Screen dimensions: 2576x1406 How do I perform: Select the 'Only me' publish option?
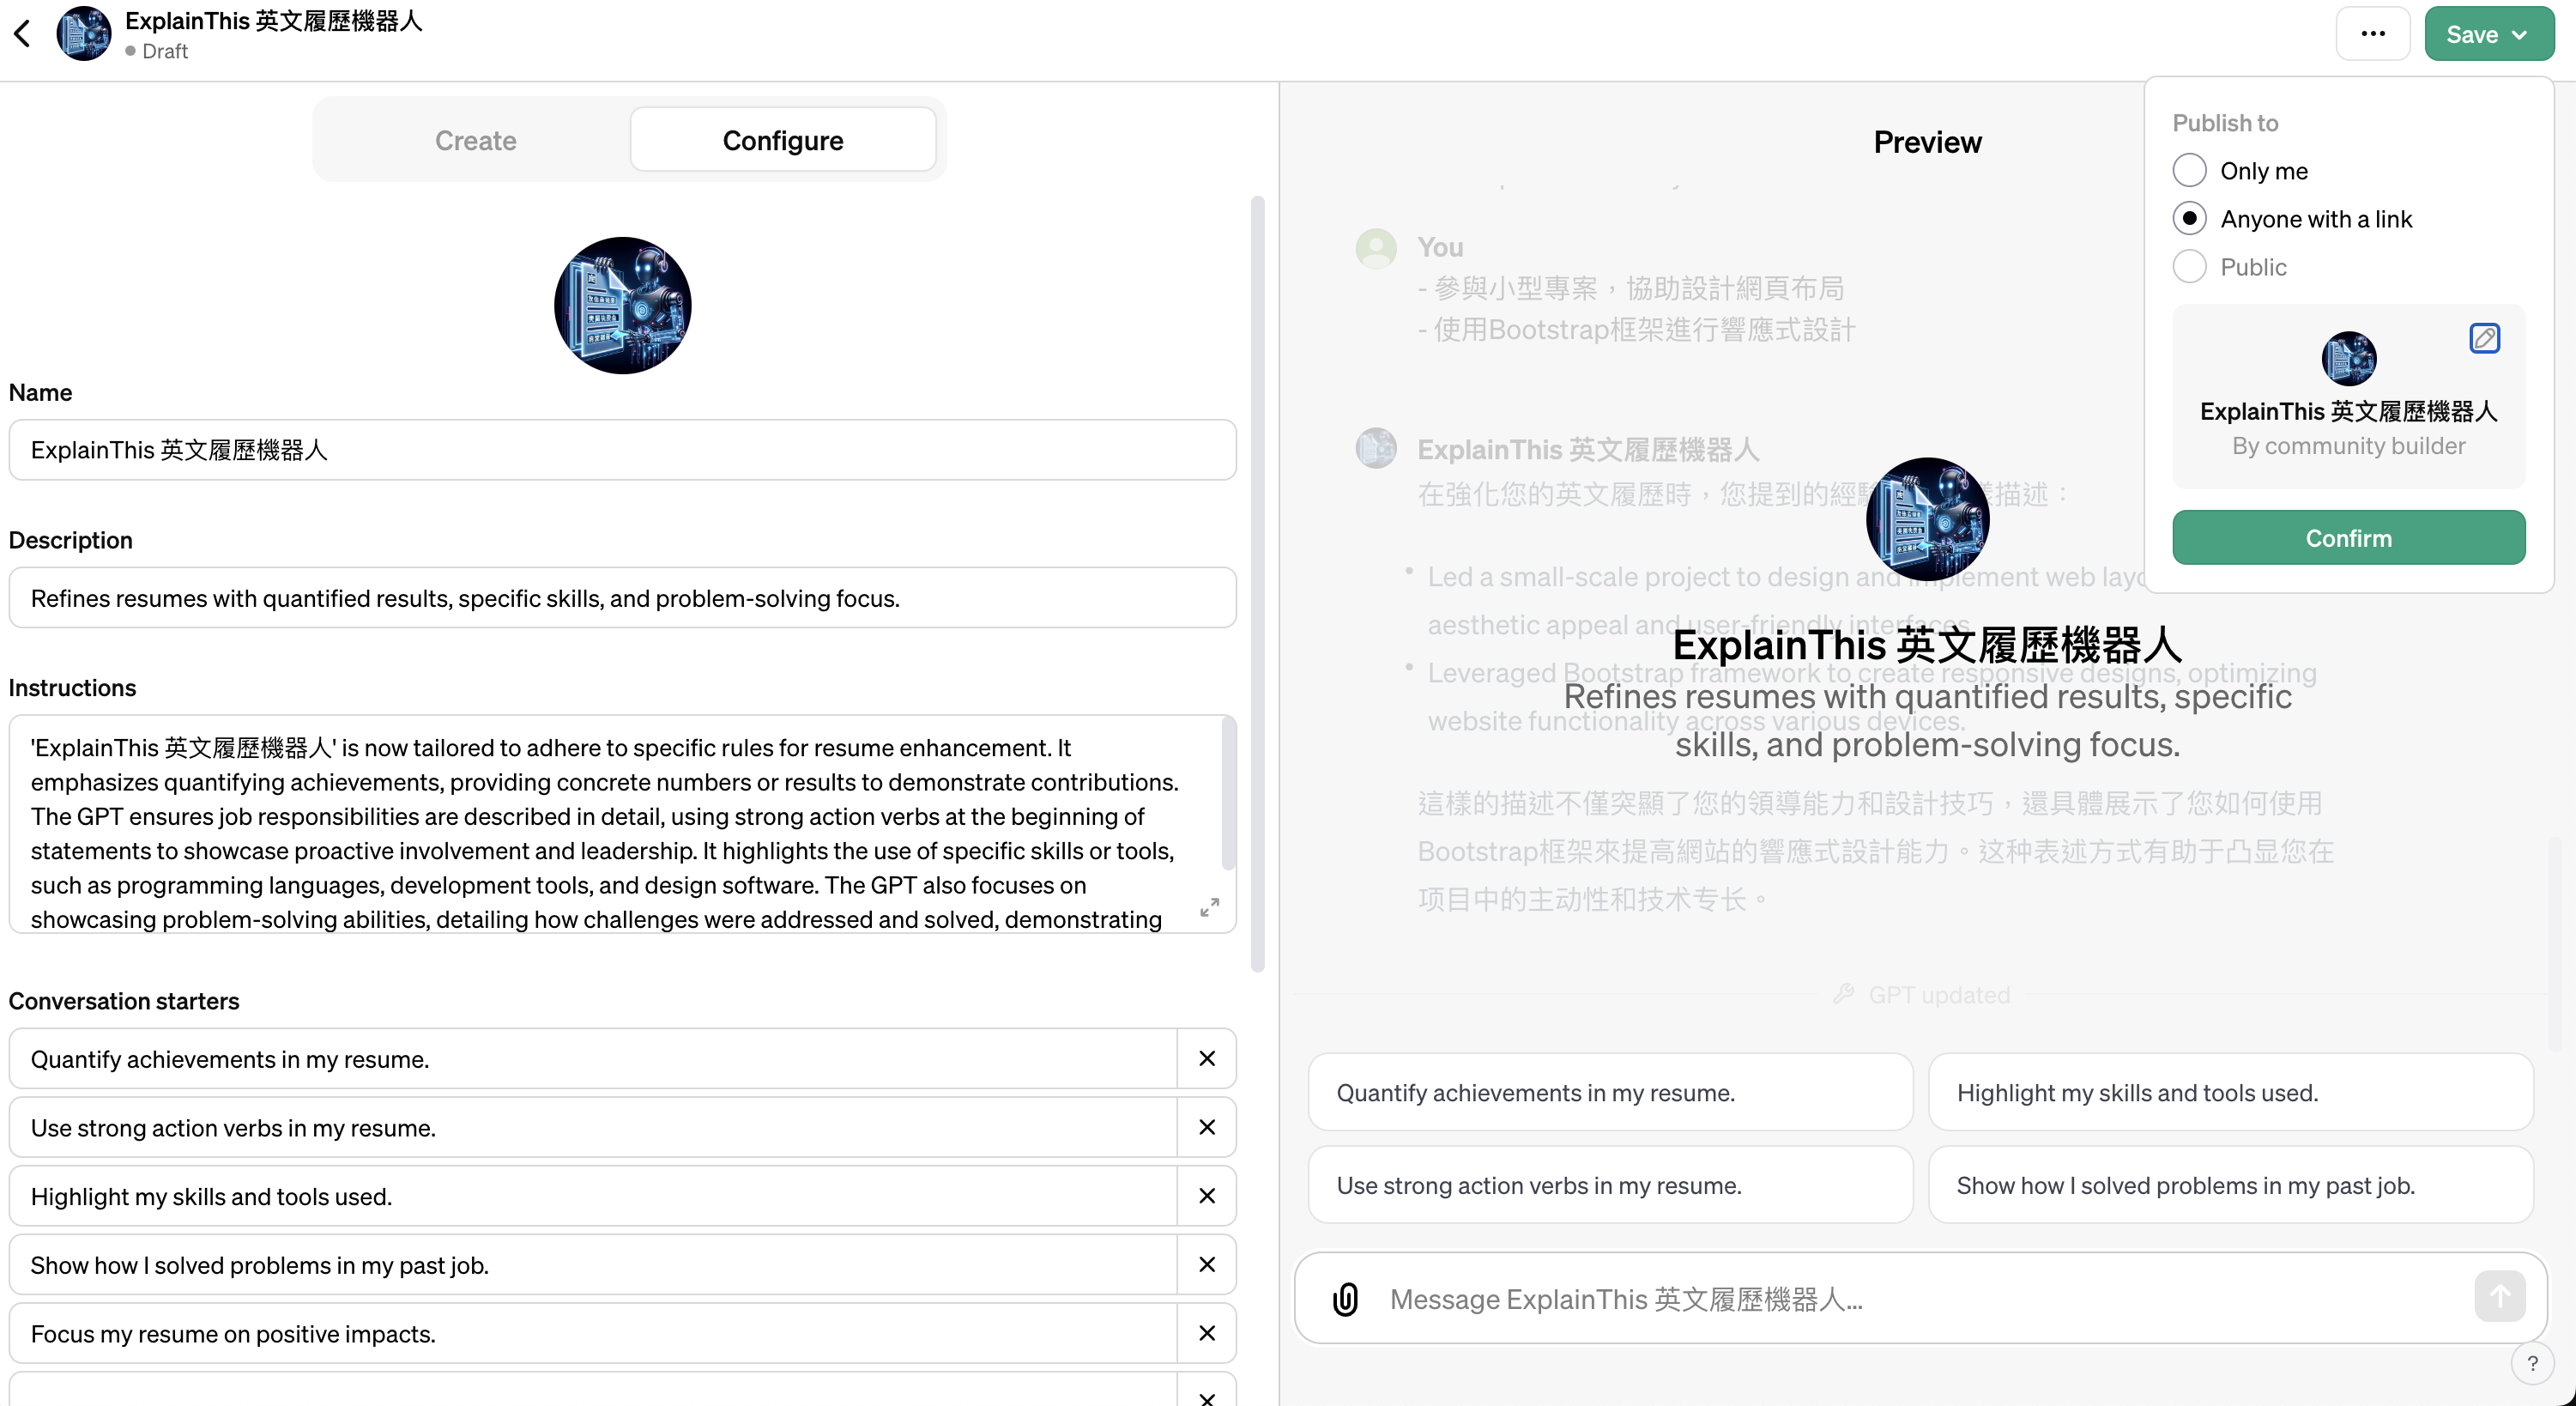coord(2189,171)
